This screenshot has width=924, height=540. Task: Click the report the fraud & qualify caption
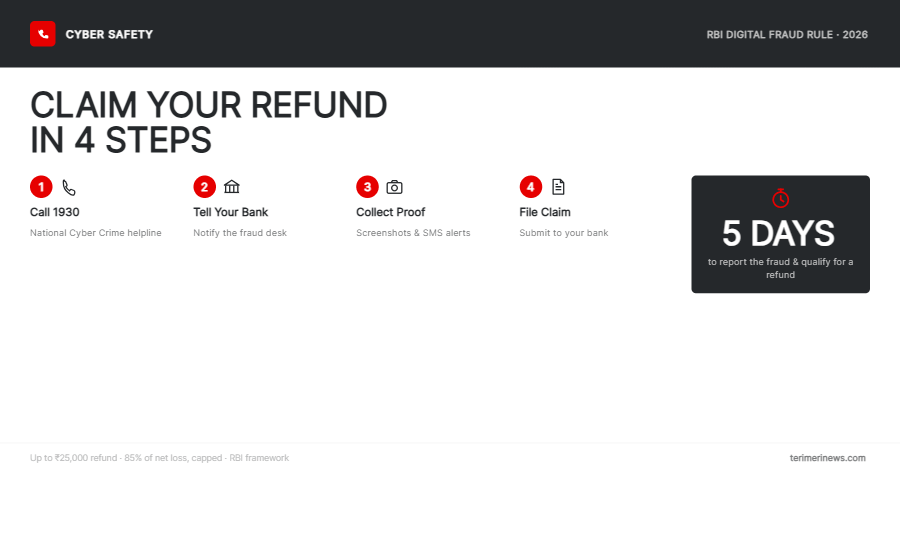[x=780, y=268]
